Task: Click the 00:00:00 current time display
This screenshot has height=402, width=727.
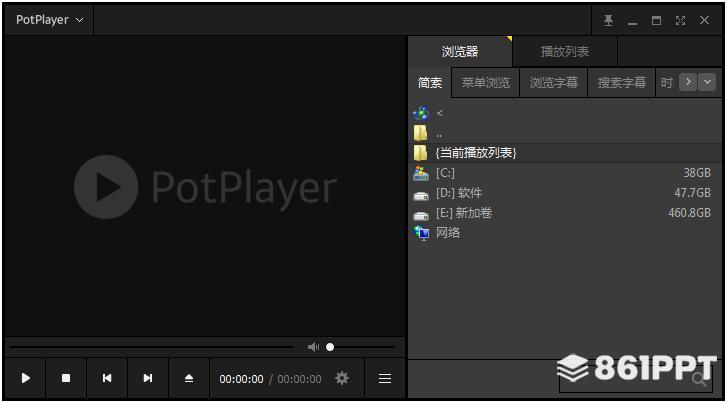Action: (241, 379)
